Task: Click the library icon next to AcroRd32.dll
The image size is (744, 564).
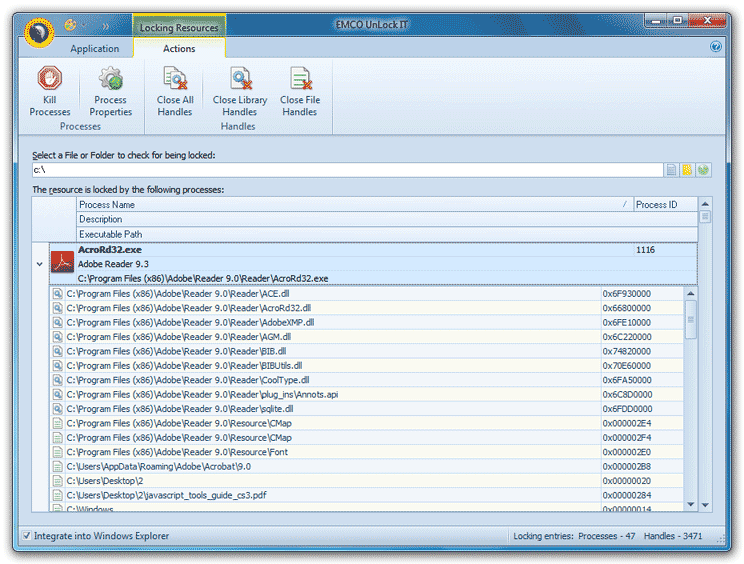Action: click(57, 308)
